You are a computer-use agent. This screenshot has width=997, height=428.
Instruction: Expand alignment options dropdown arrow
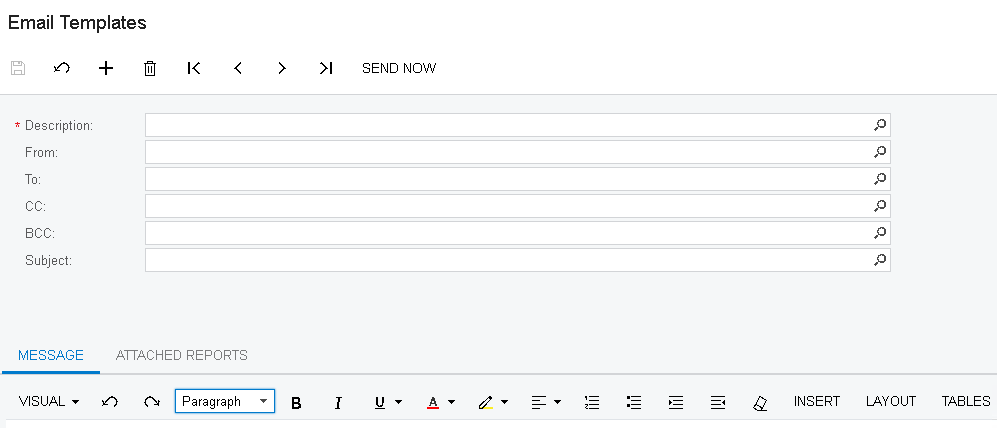point(558,402)
